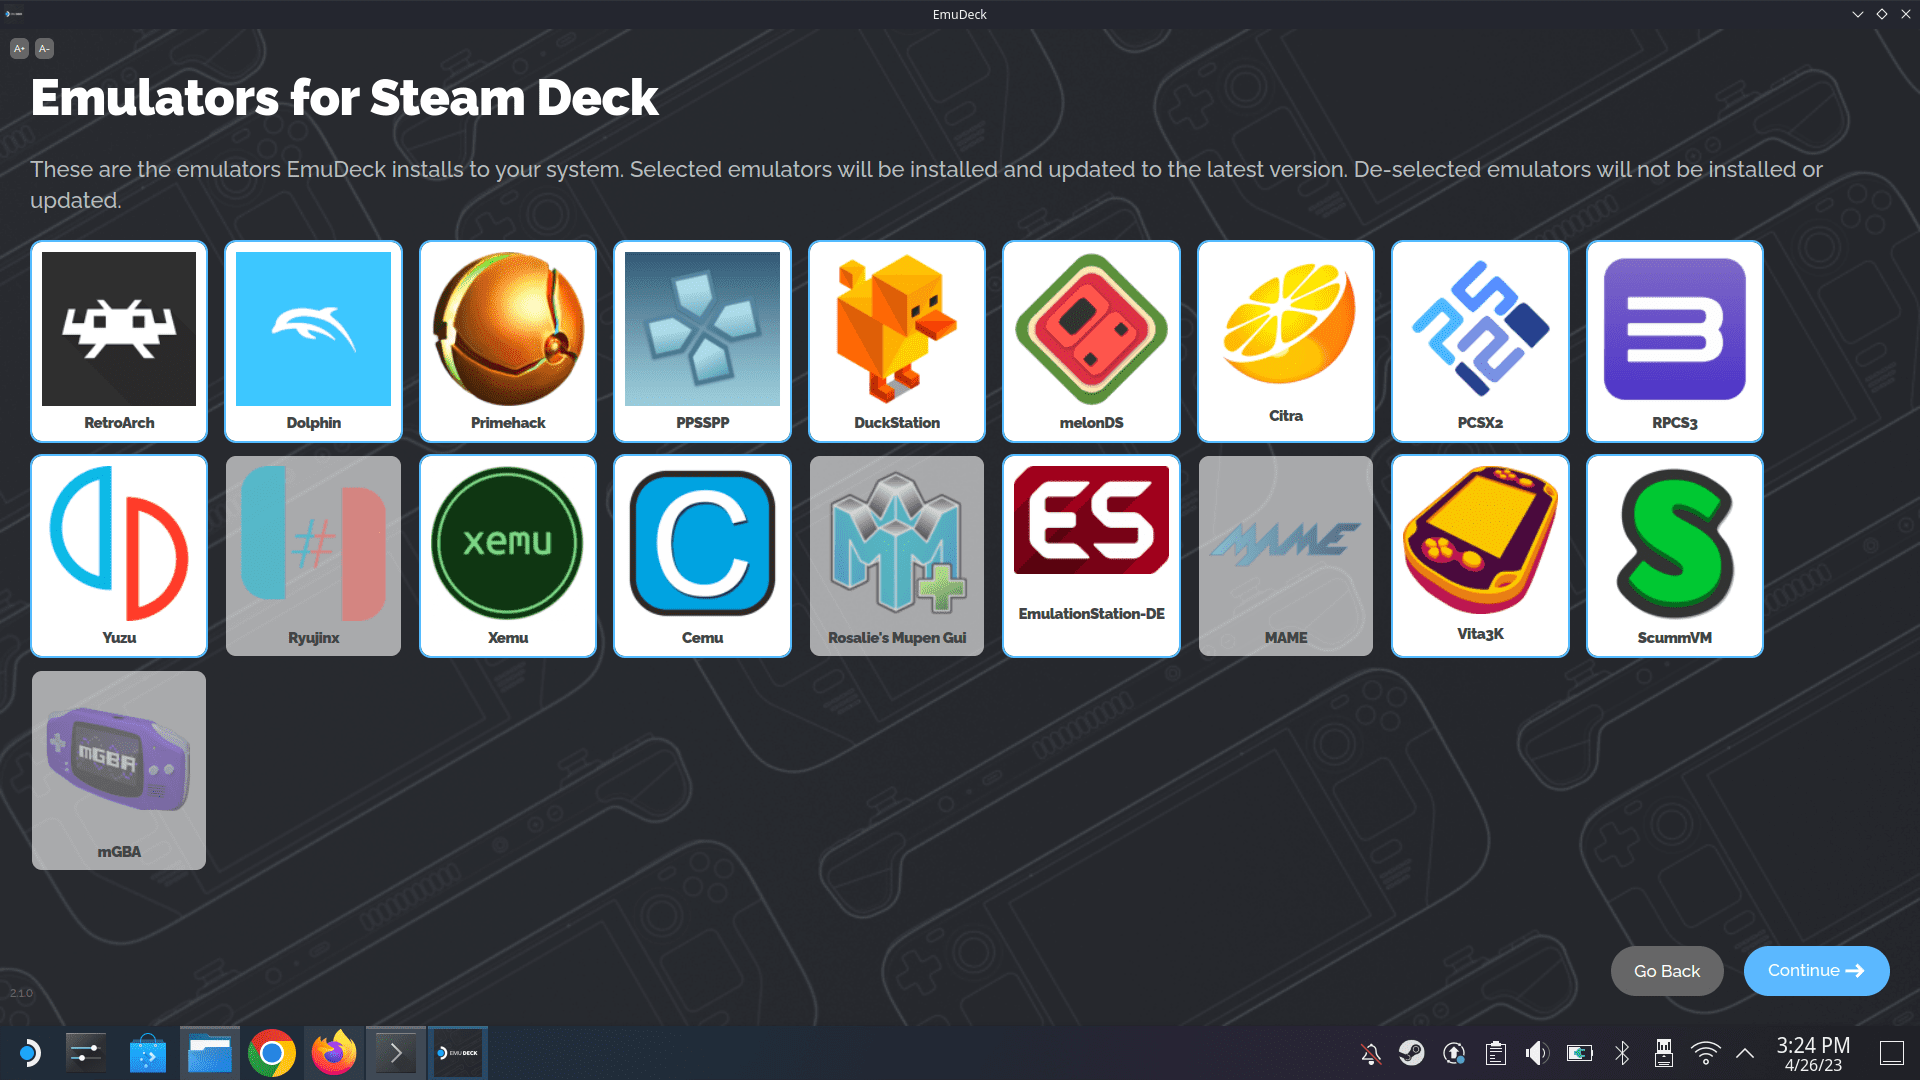Open the application launcher in taskbar
This screenshot has height=1080, width=1920.
click(30, 1053)
